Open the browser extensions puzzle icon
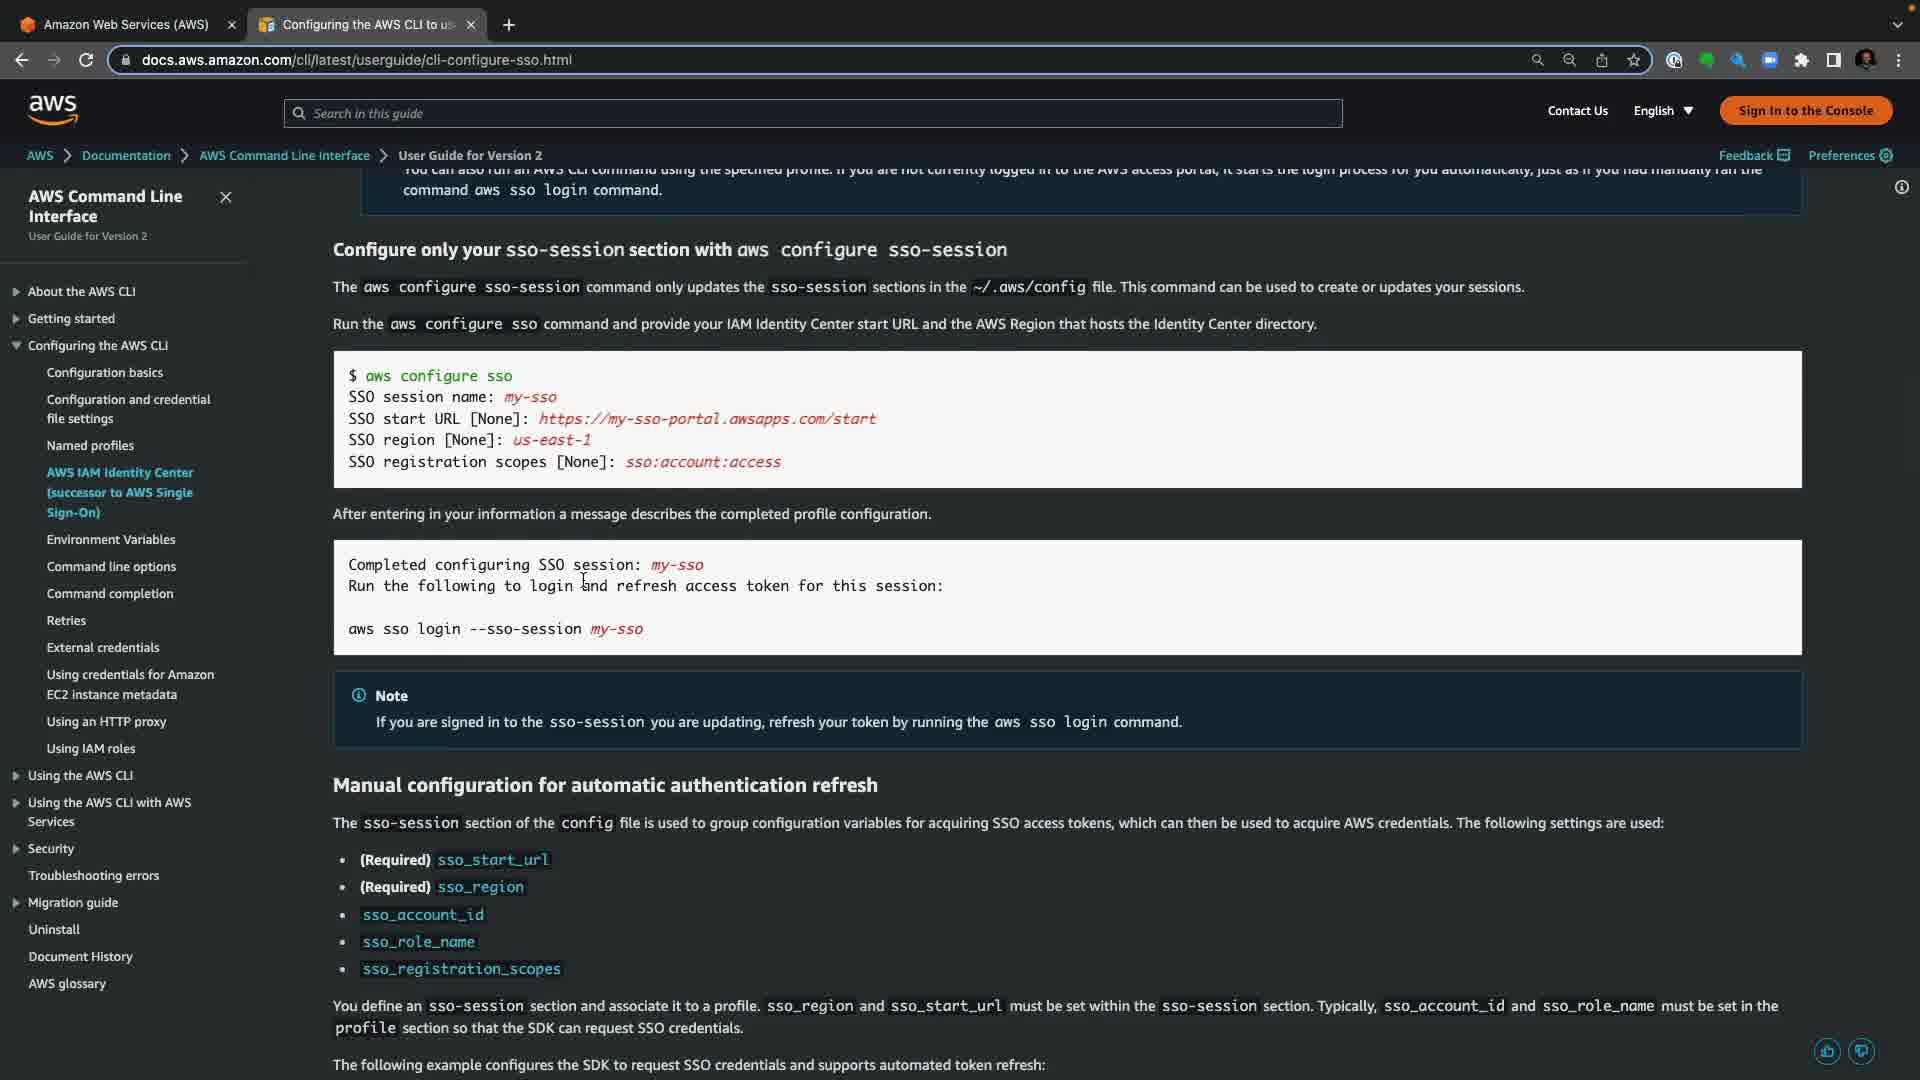Screen dimensions: 1920x1080 1801,60
